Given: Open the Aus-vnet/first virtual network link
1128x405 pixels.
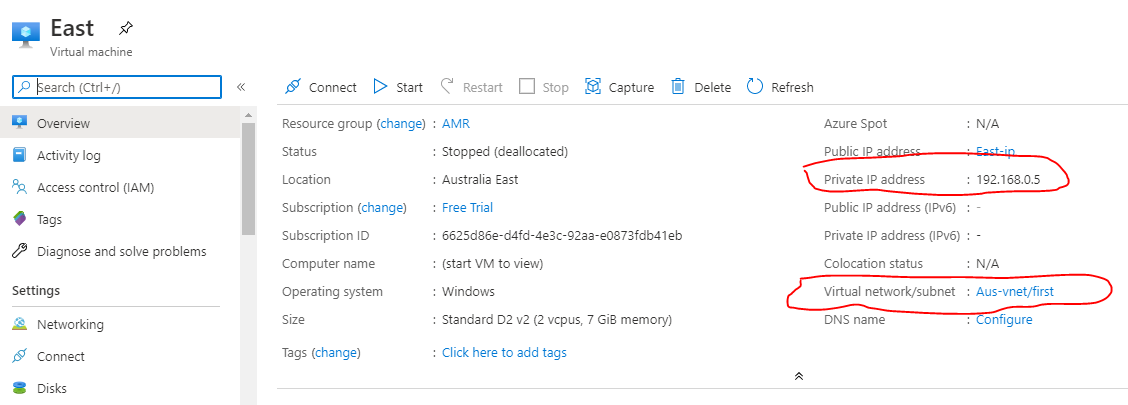Looking at the screenshot, I should 1015,291.
